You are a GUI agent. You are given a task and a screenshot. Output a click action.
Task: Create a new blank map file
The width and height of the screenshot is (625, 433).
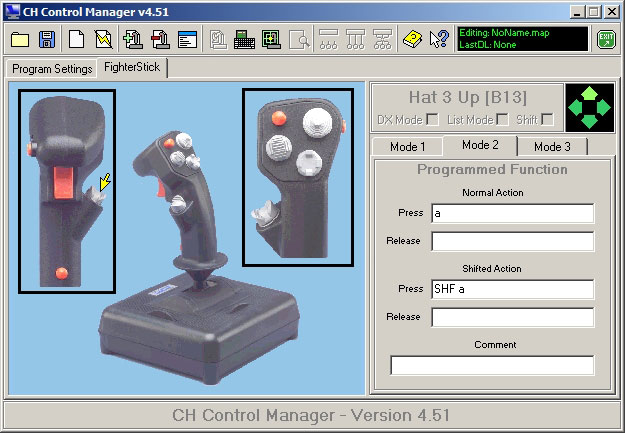coord(76,39)
